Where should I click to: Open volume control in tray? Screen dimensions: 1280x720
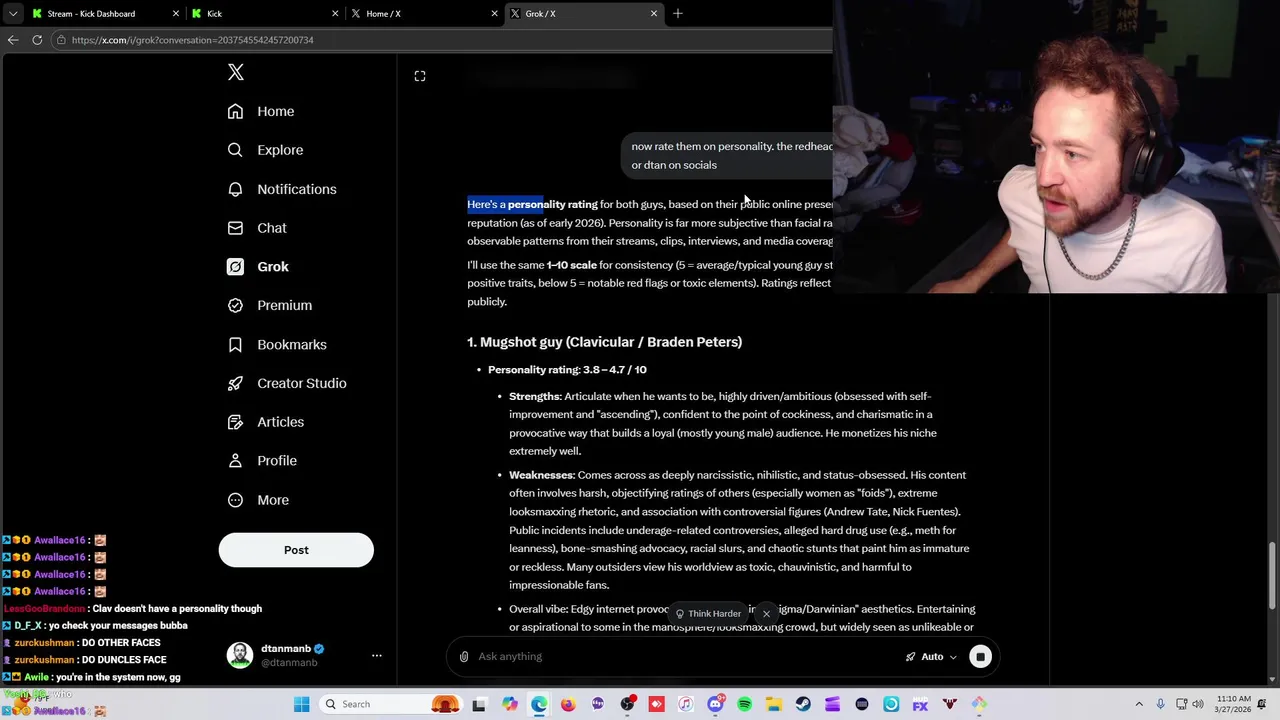click(1198, 704)
